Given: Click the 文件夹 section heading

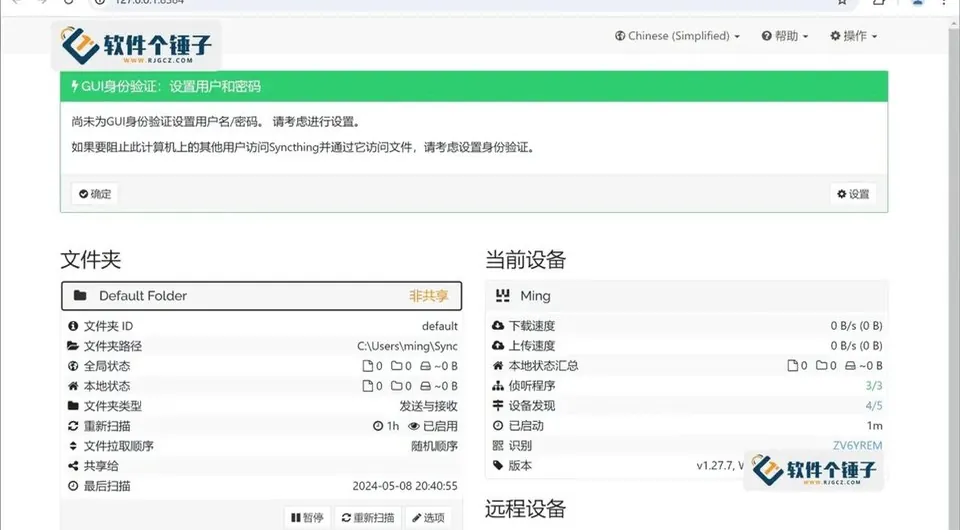Looking at the screenshot, I should [x=91, y=259].
